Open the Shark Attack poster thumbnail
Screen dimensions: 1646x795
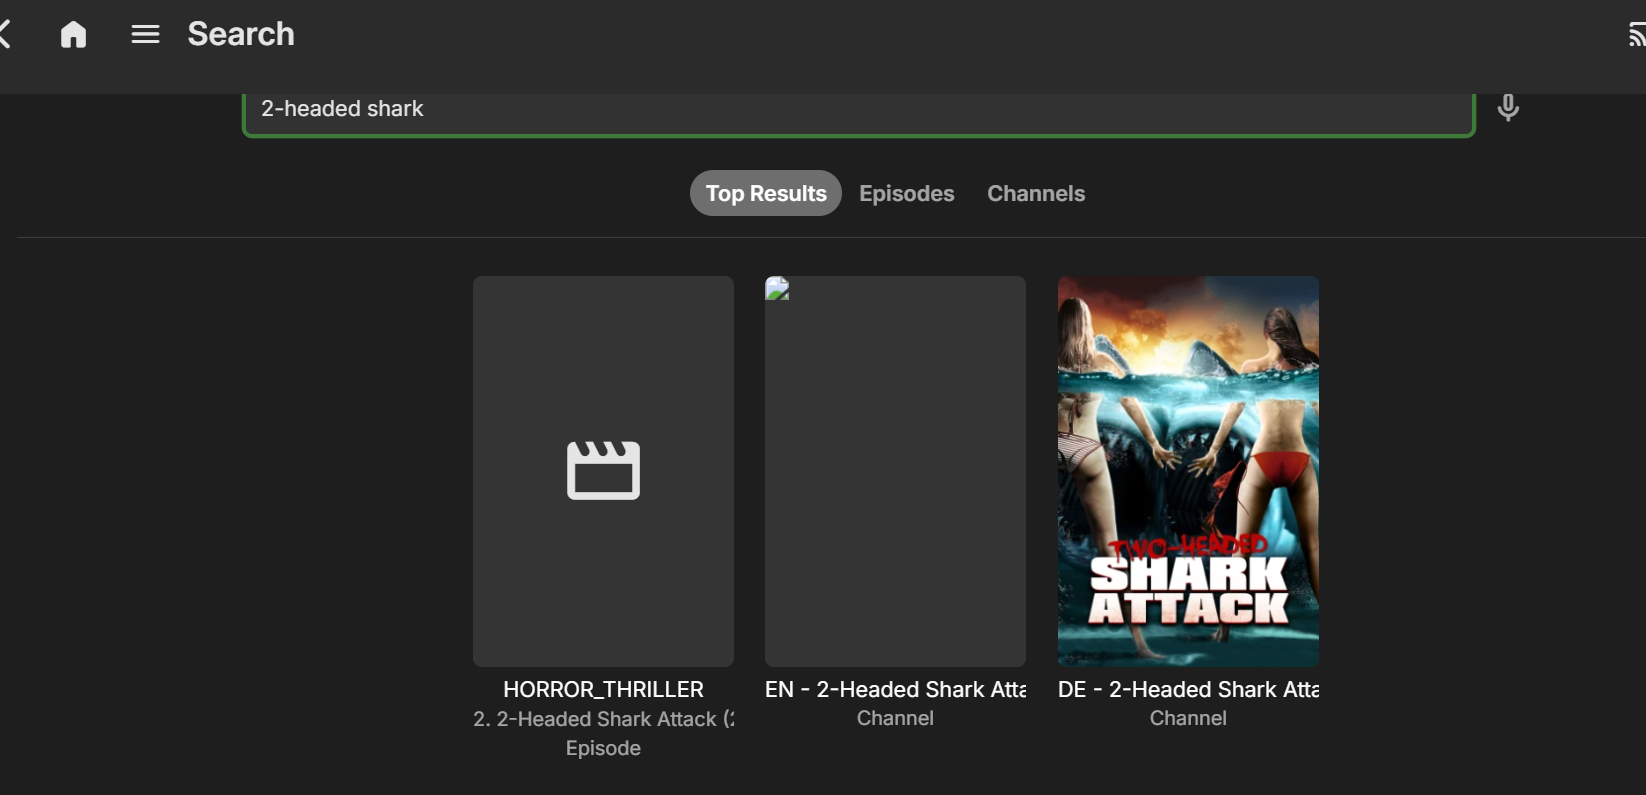1188,471
